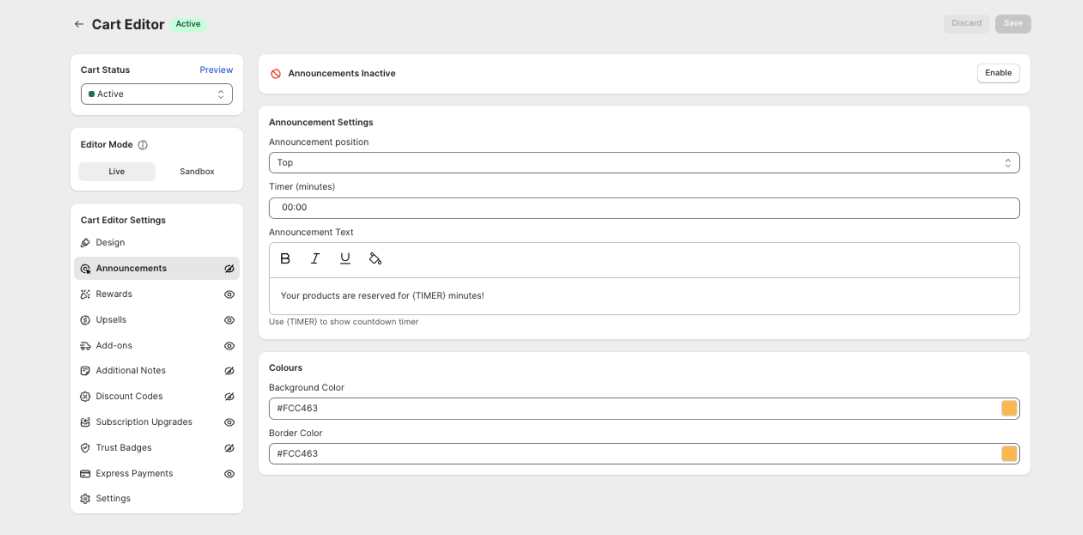This screenshot has width=1083, height=535.
Task: Open the Background Color swatch
Action: point(1009,409)
